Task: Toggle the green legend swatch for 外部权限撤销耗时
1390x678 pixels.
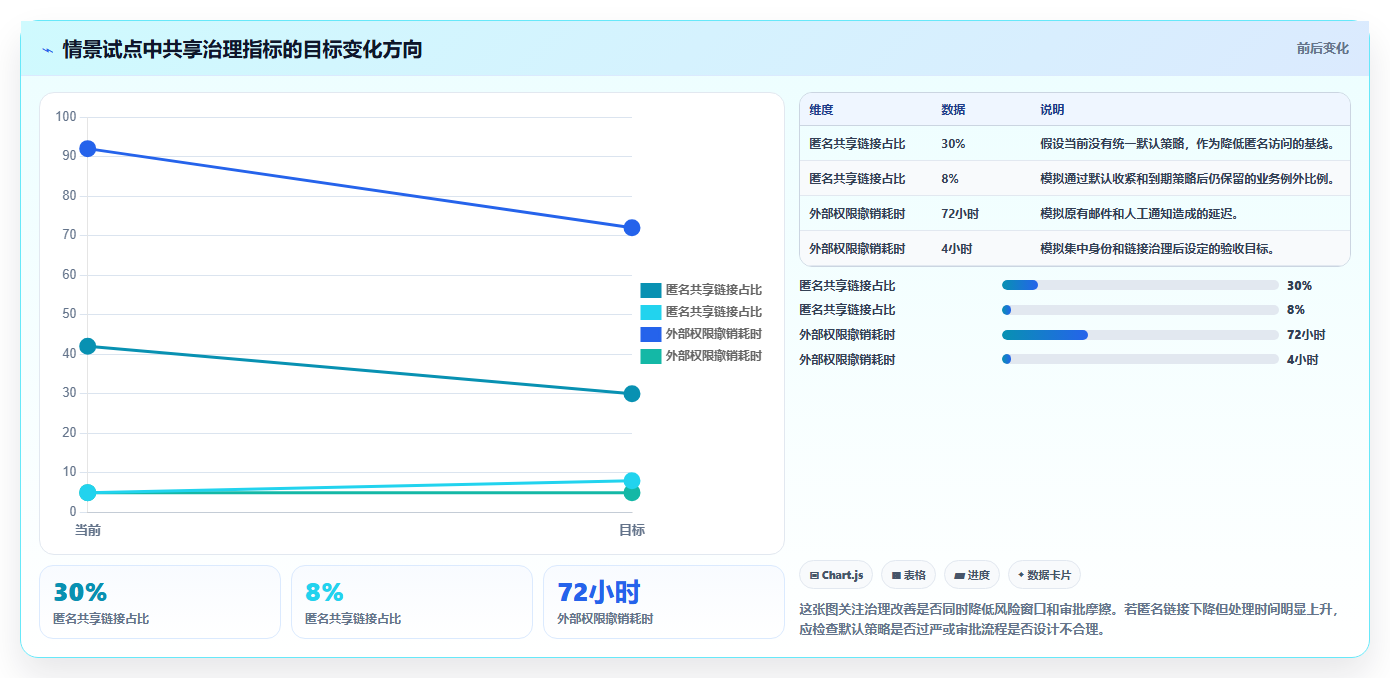Action: click(651, 356)
